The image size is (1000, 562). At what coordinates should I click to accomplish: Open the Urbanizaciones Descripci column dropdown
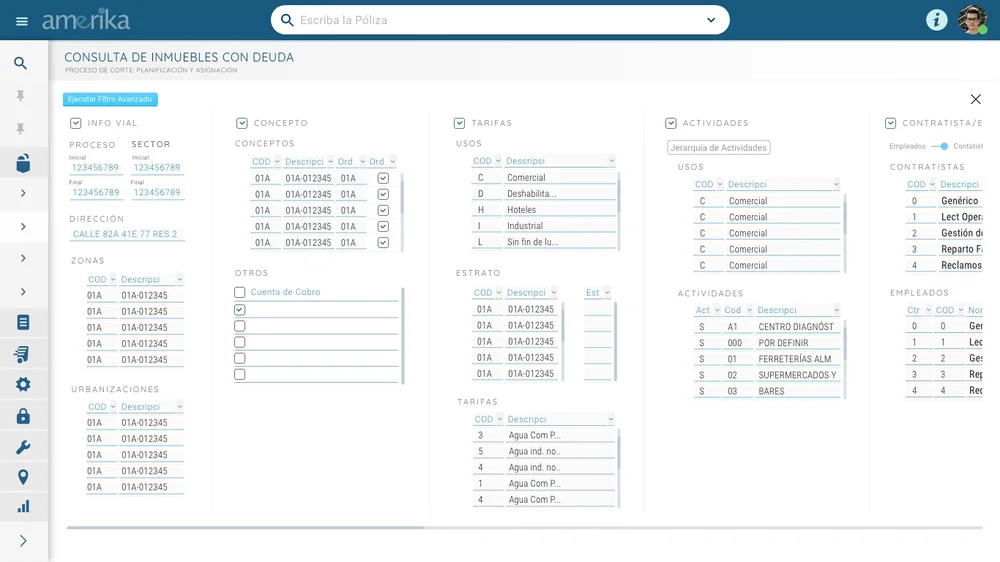pyautogui.click(x=180, y=406)
